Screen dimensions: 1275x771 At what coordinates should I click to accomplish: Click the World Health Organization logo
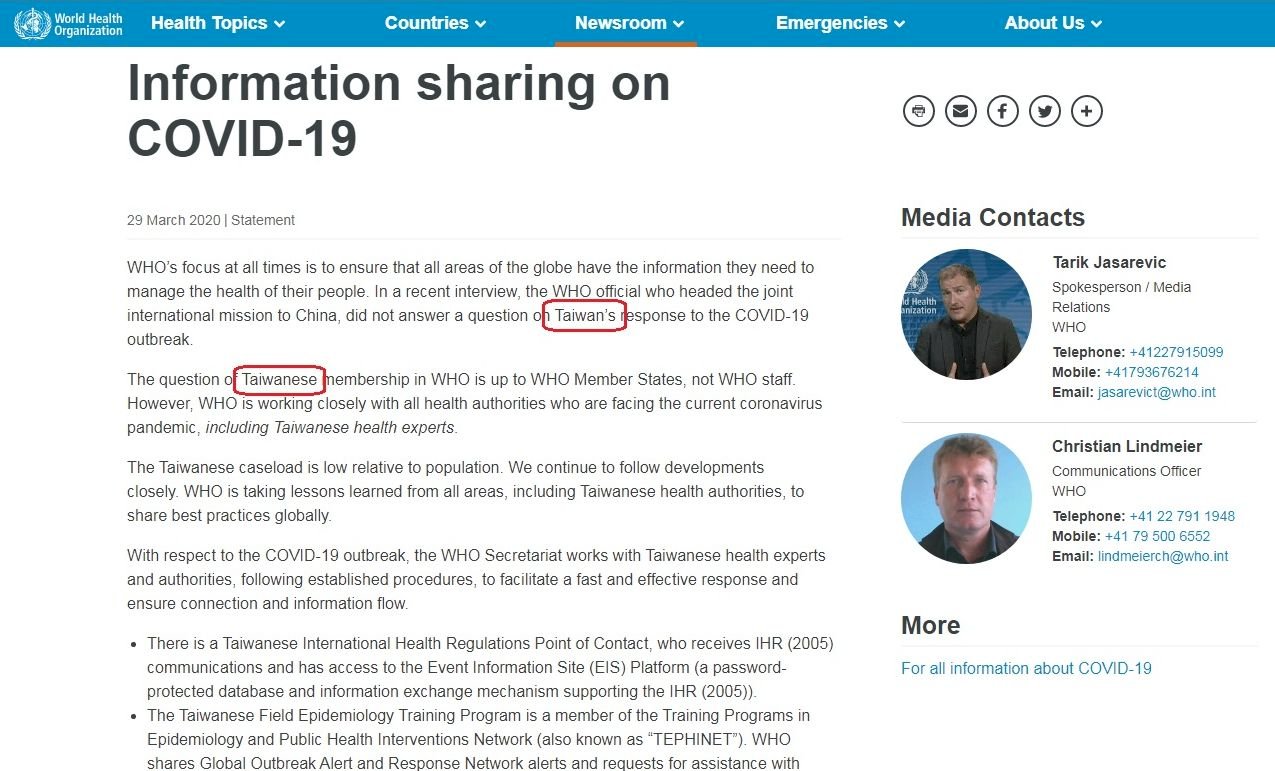click(x=68, y=23)
